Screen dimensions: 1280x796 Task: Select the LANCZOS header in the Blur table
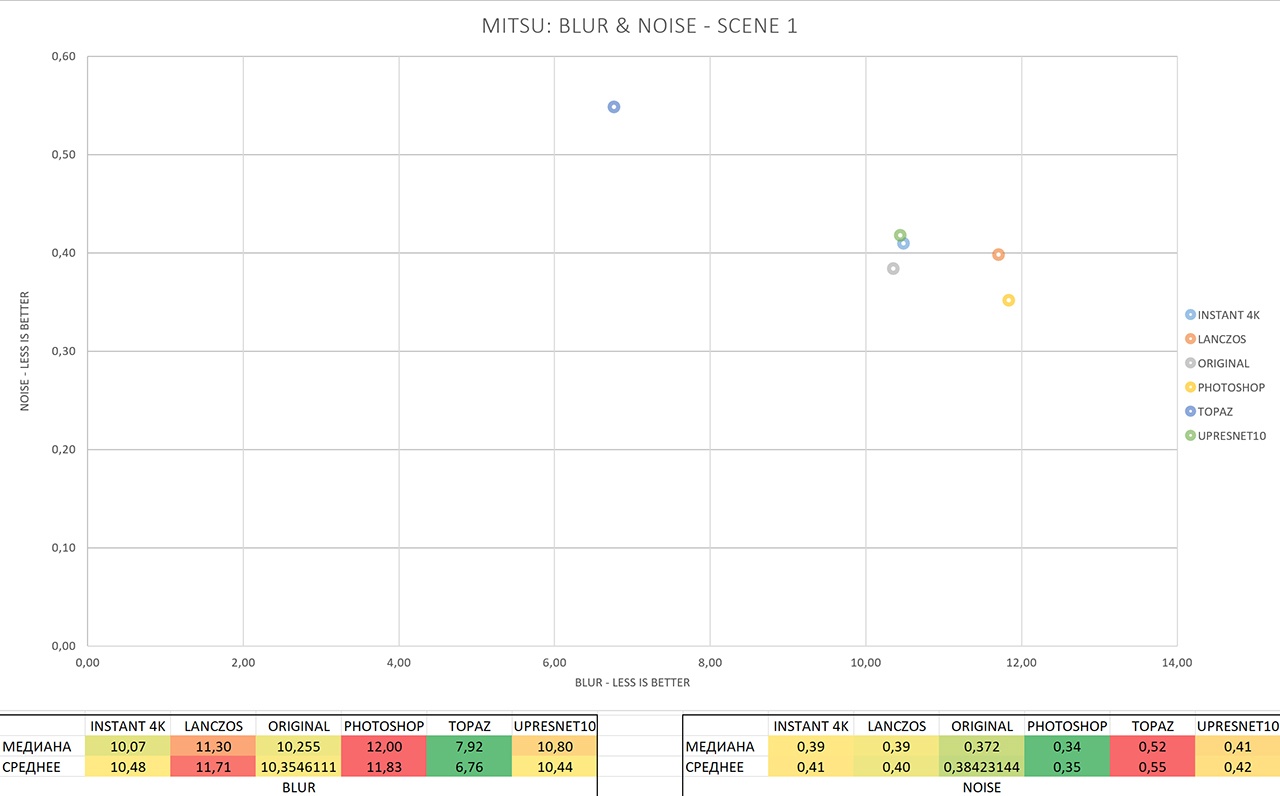[x=213, y=726]
